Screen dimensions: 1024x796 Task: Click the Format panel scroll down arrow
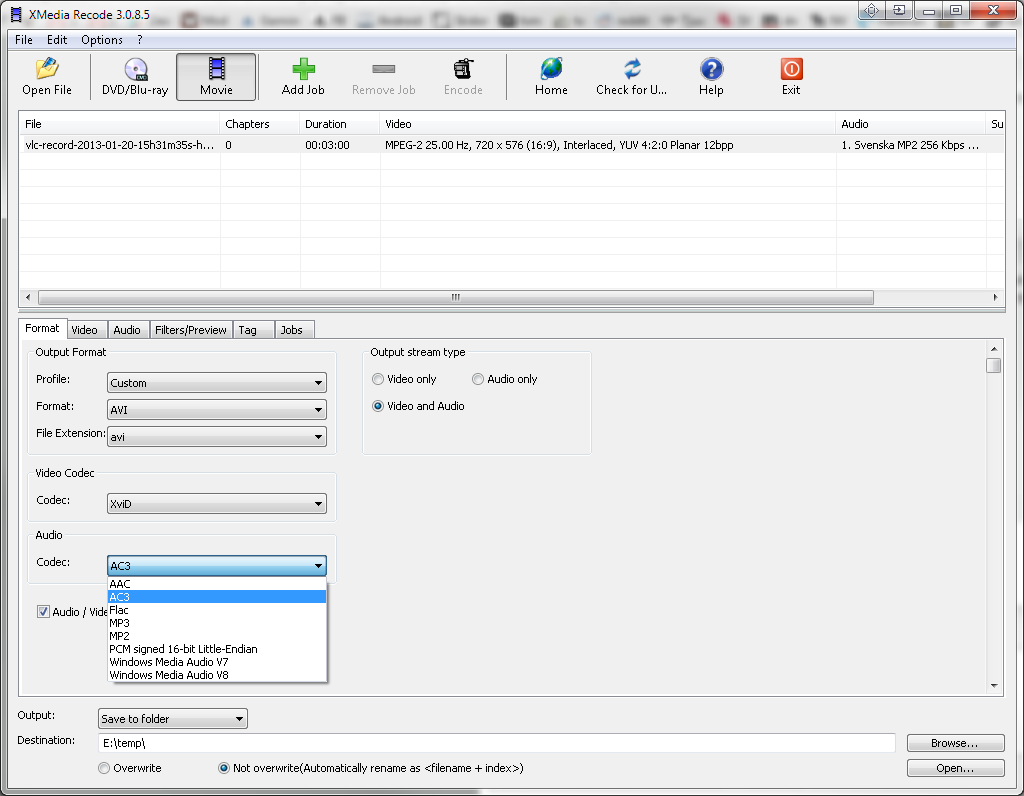coord(994,686)
